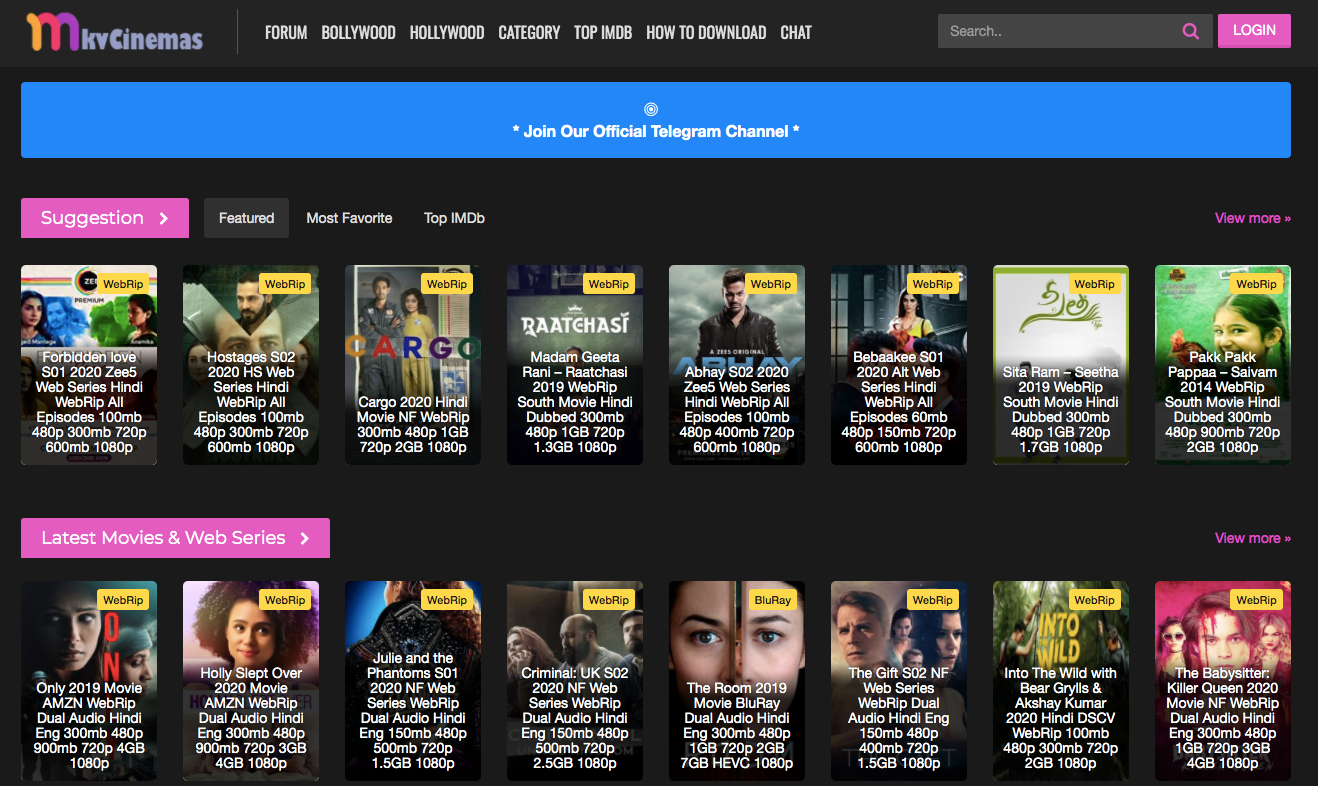Click WebRip badge on The Gift S02
This screenshot has width=1318, height=786.
pos(933,600)
